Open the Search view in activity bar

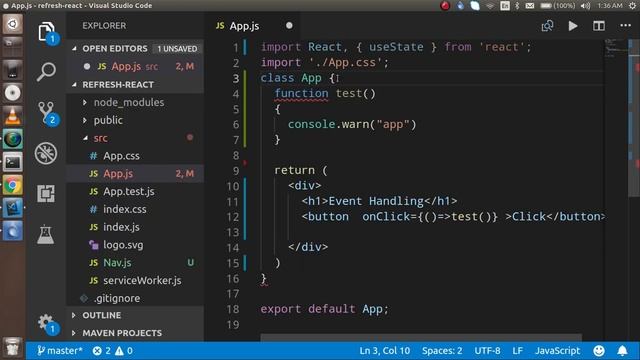[x=46, y=71]
